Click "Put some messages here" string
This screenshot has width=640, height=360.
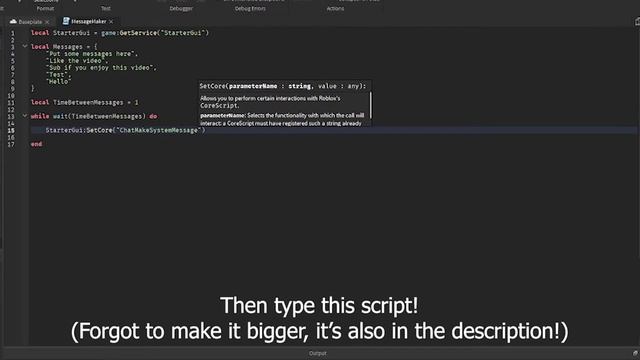pyautogui.click(x=92, y=53)
